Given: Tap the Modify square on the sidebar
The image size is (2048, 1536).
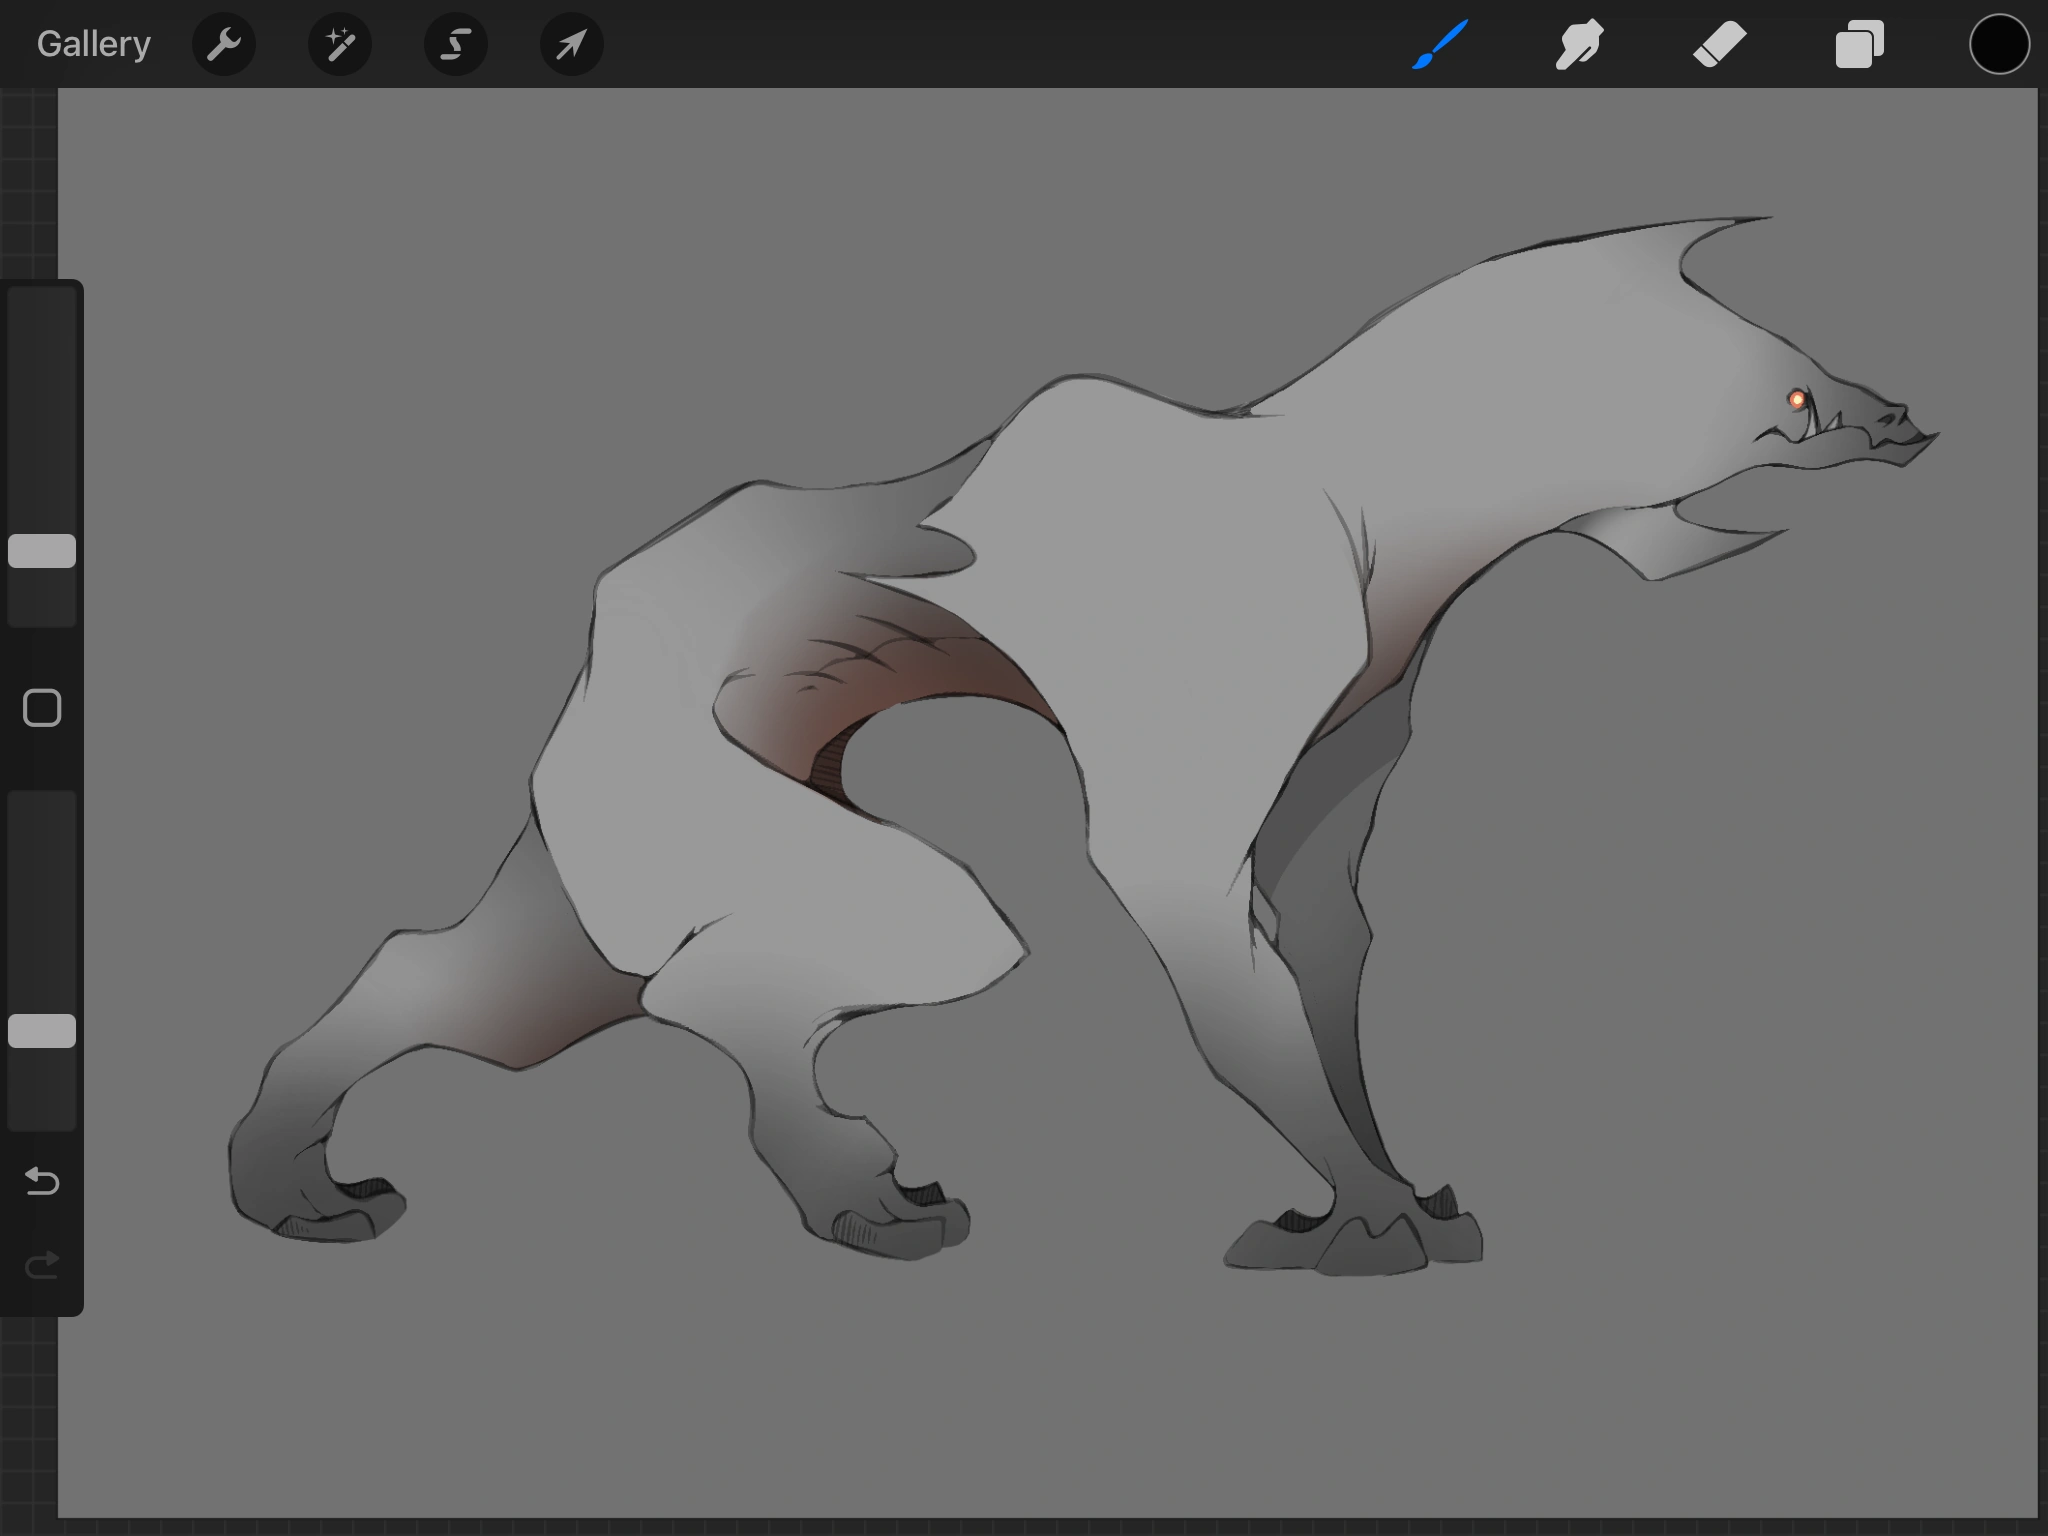Looking at the screenshot, I should point(41,707).
